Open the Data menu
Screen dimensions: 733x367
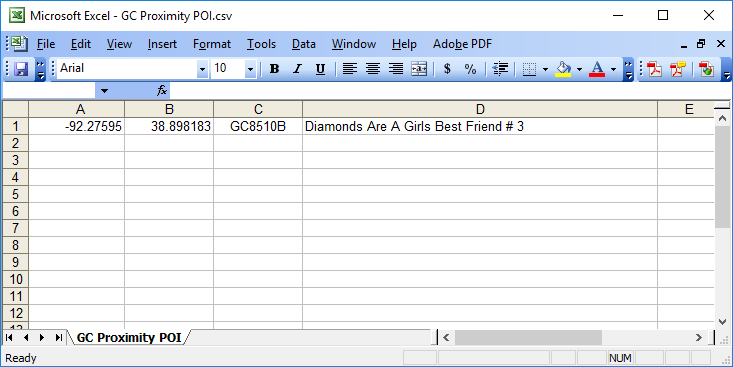[x=303, y=44]
